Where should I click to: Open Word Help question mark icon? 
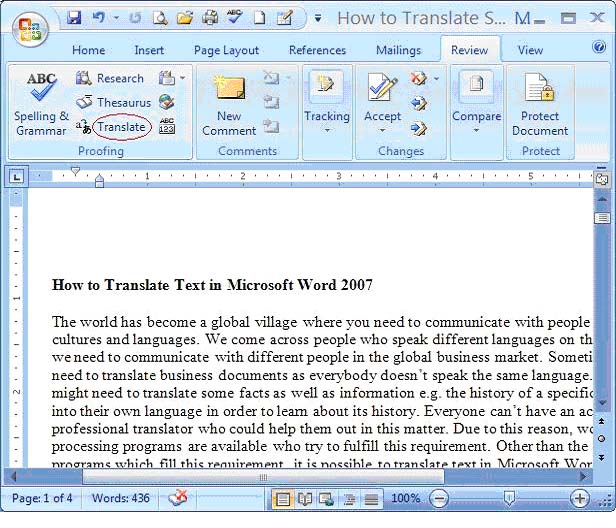click(599, 47)
